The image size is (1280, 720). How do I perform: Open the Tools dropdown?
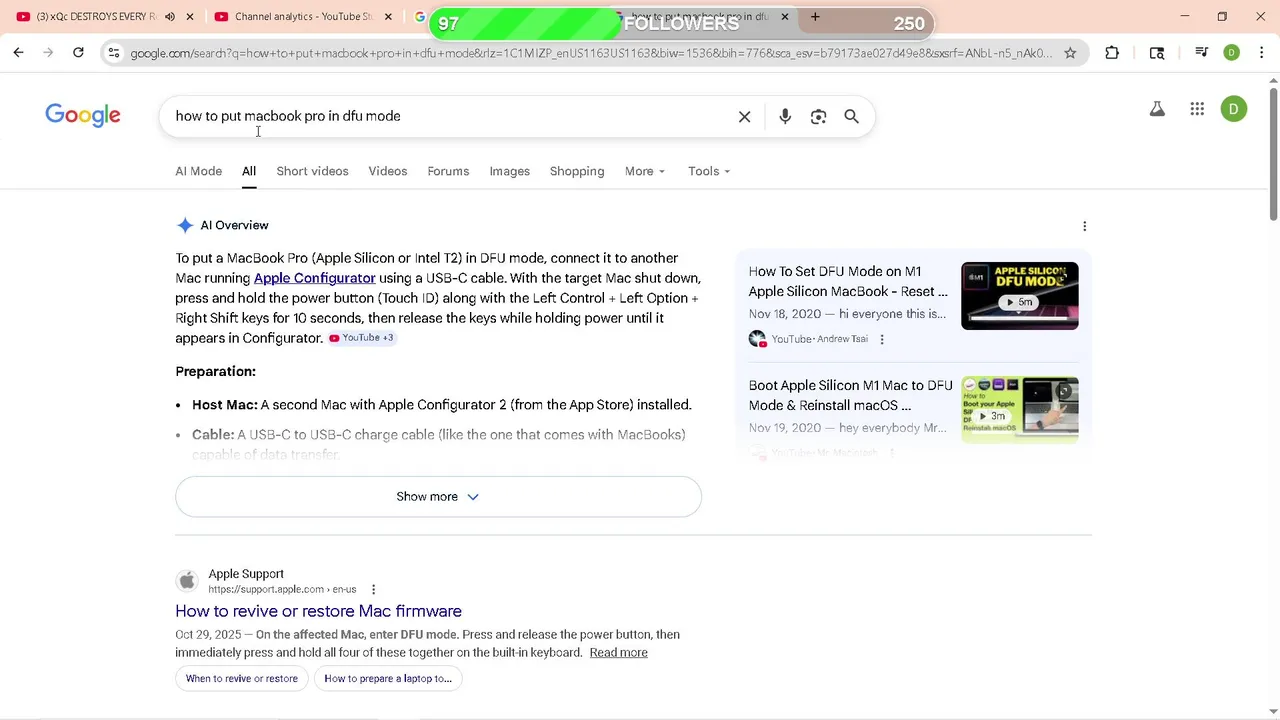pos(709,171)
